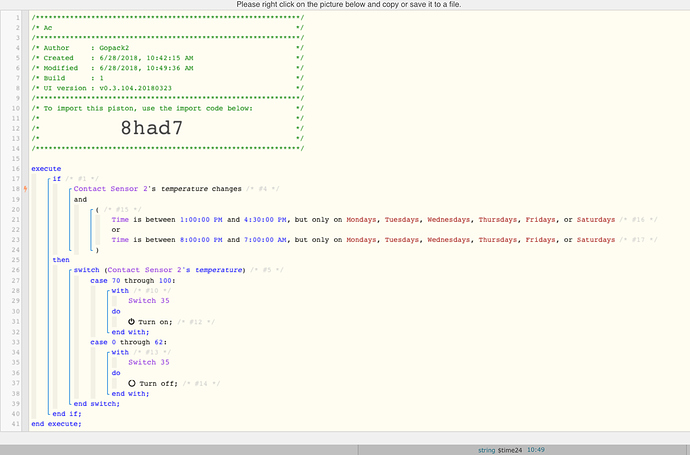The width and height of the screenshot is (690, 455).
Task: Select 'Contact Sensor 2's temperature' in the switch statement
Action: click(x=175, y=270)
